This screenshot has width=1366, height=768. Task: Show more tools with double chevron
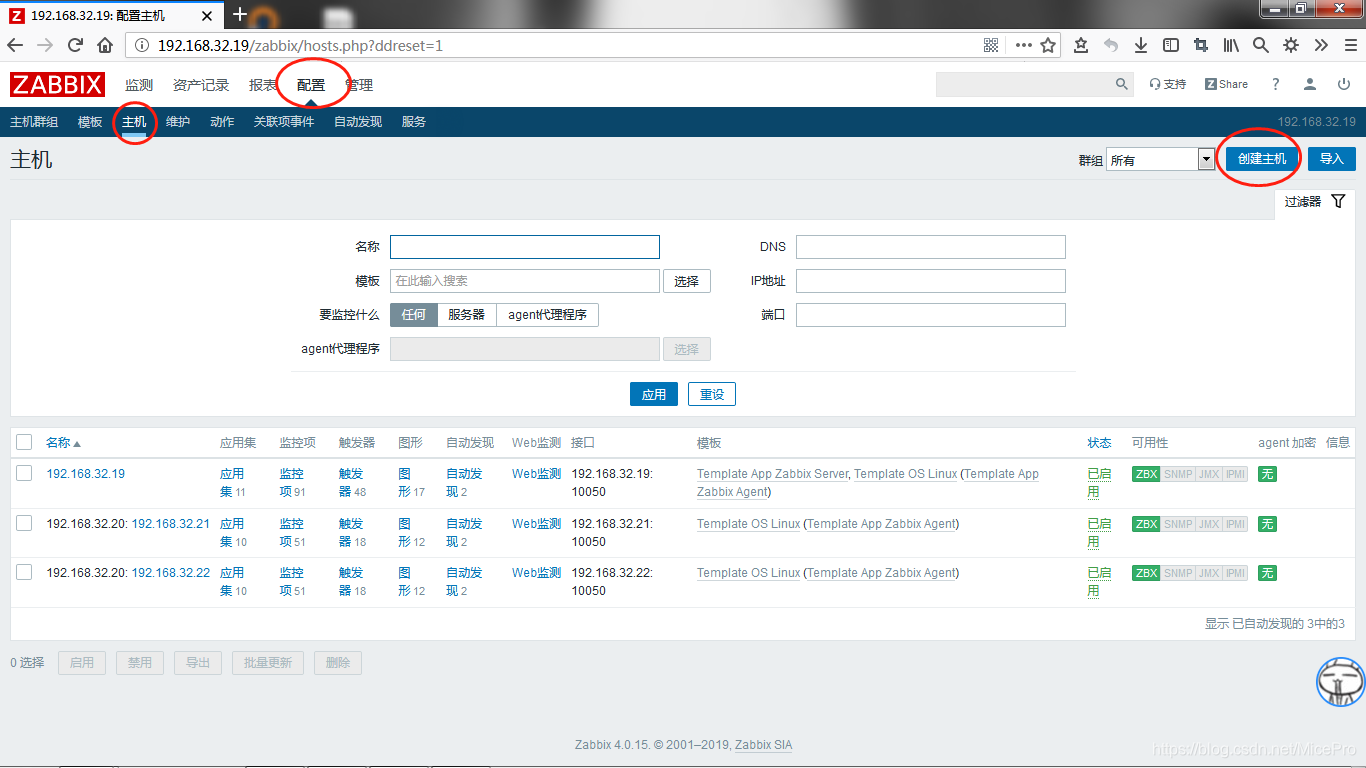click(x=1321, y=45)
